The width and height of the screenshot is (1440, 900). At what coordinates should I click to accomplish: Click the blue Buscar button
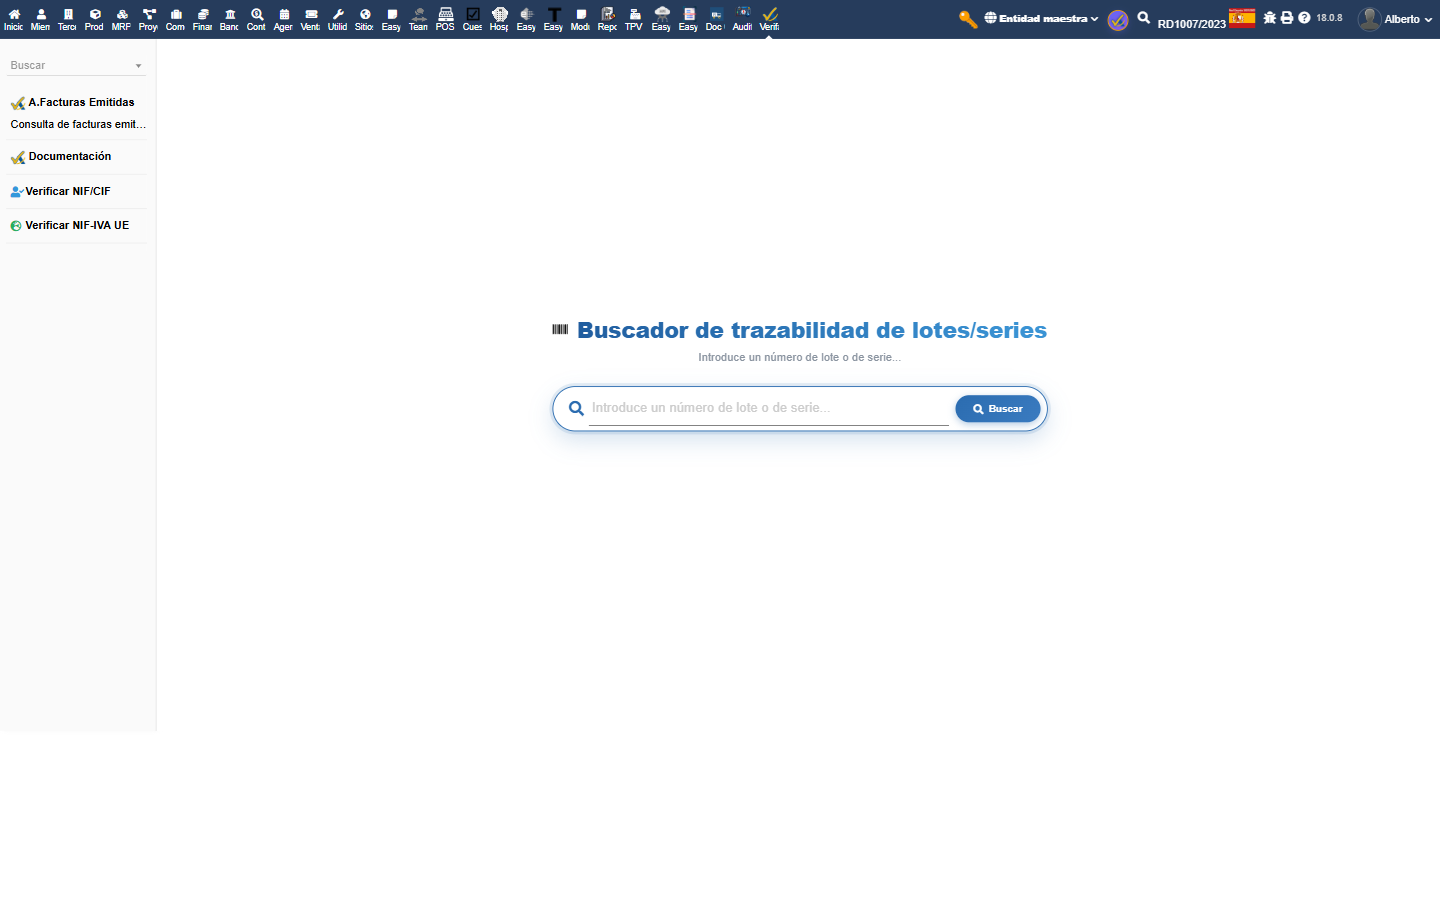pos(997,409)
